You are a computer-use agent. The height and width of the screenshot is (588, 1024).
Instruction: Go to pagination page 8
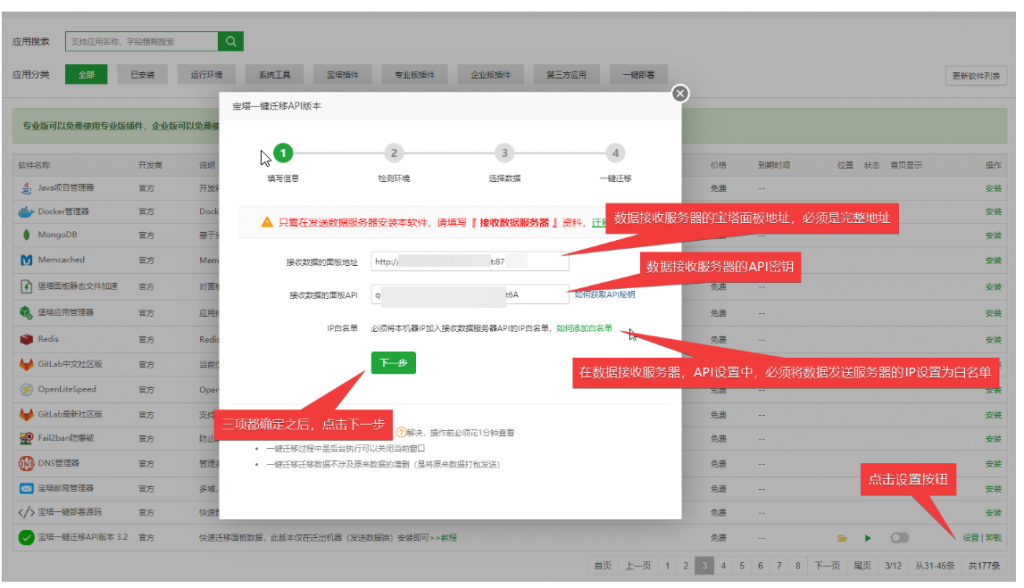797,566
